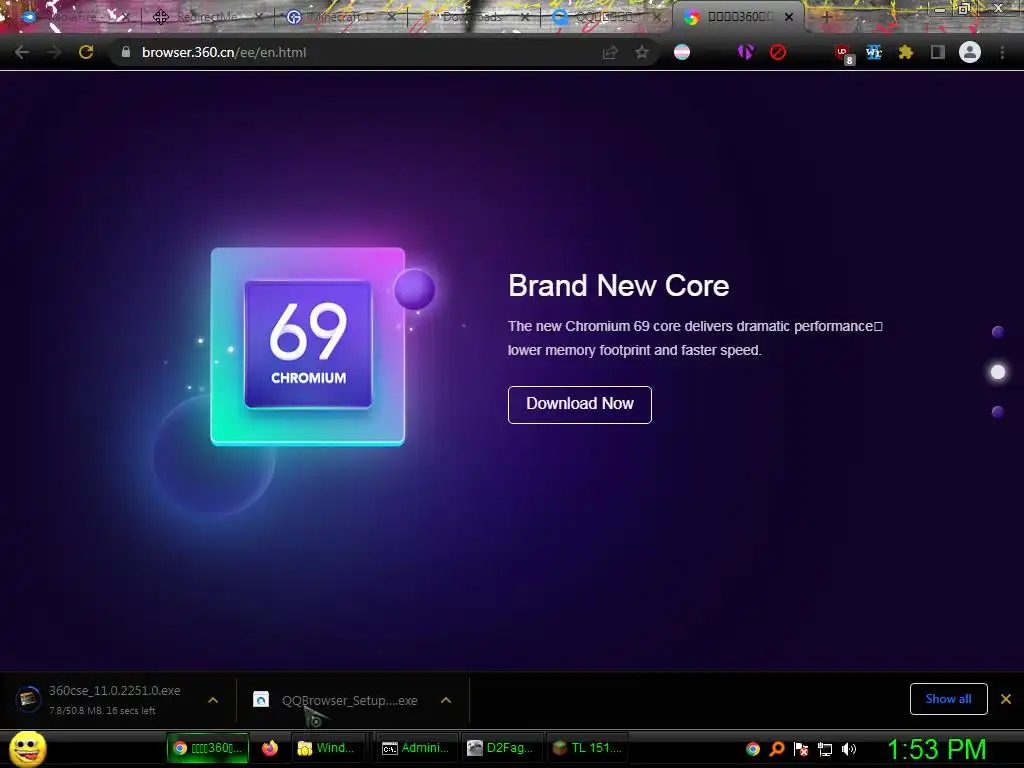Open the red blocked-circle extension
This screenshot has height=768, width=1024.
pyautogui.click(x=777, y=52)
